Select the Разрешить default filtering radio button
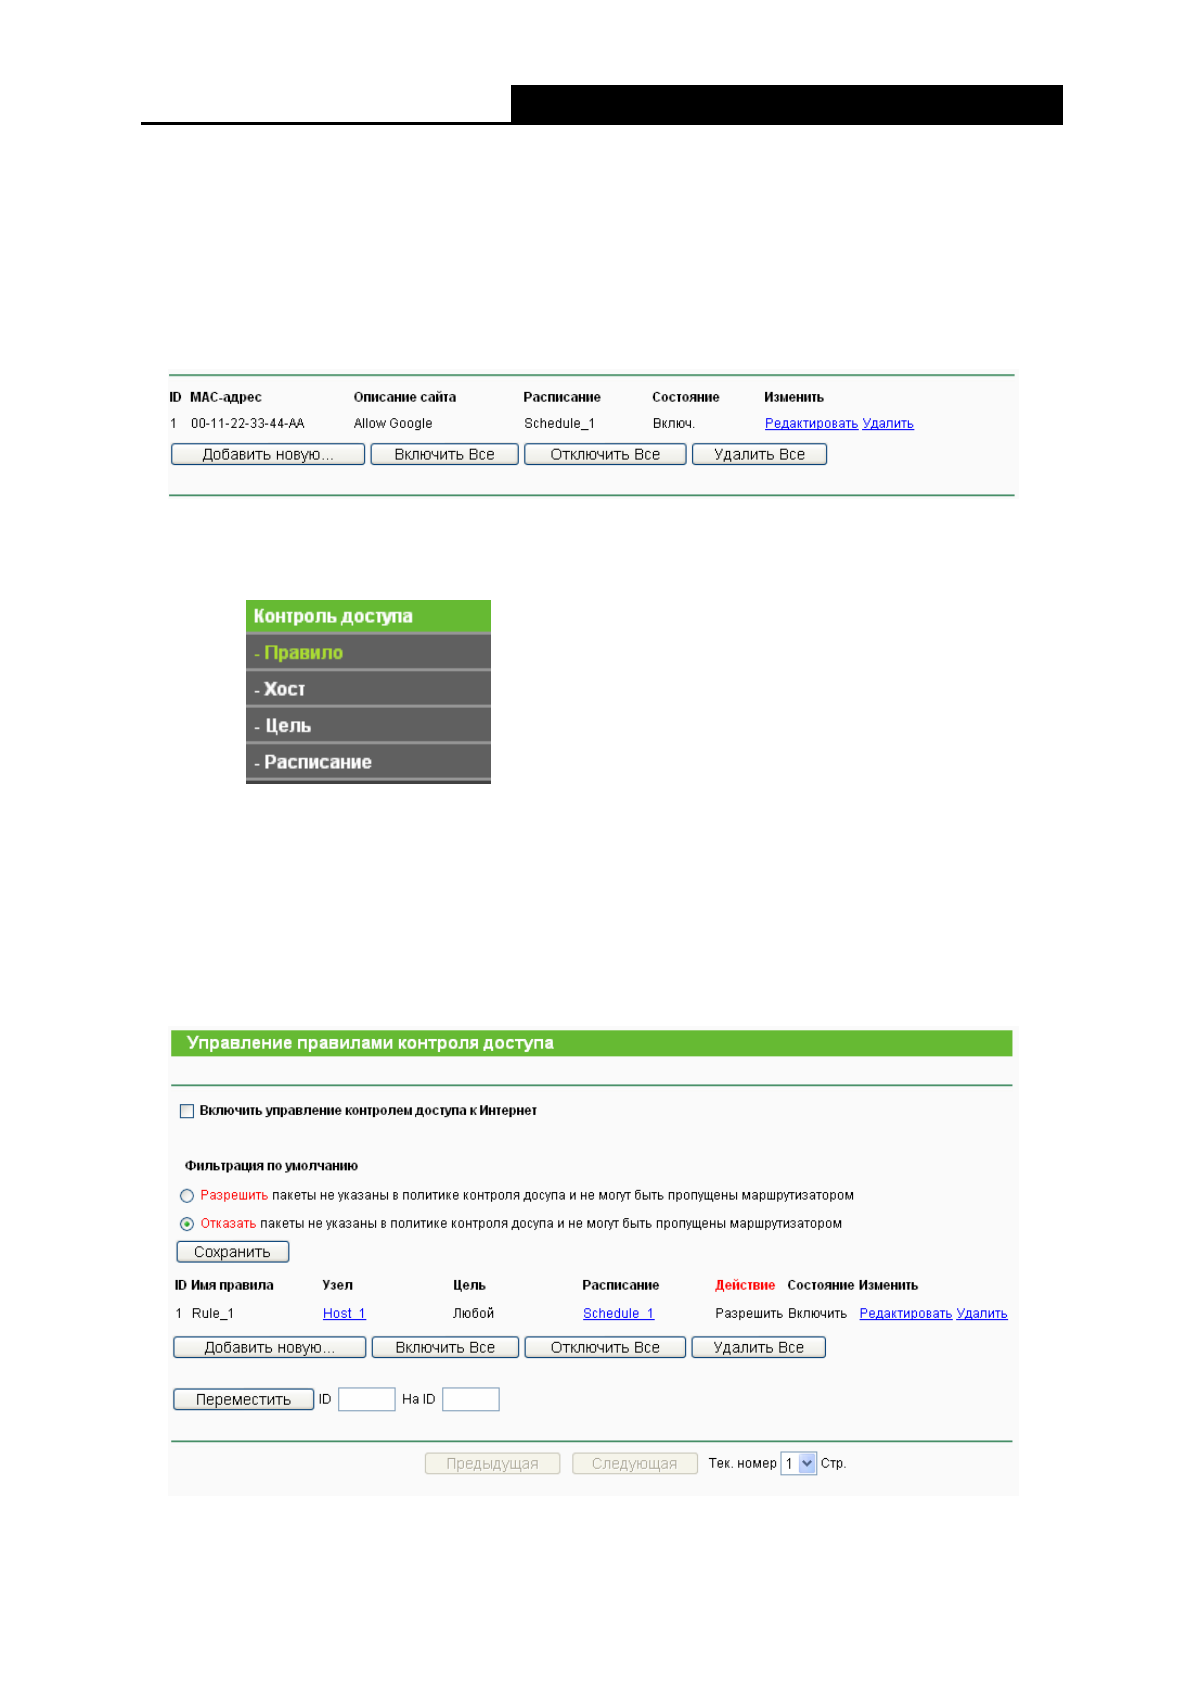1190x1684 pixels. 187,1196
